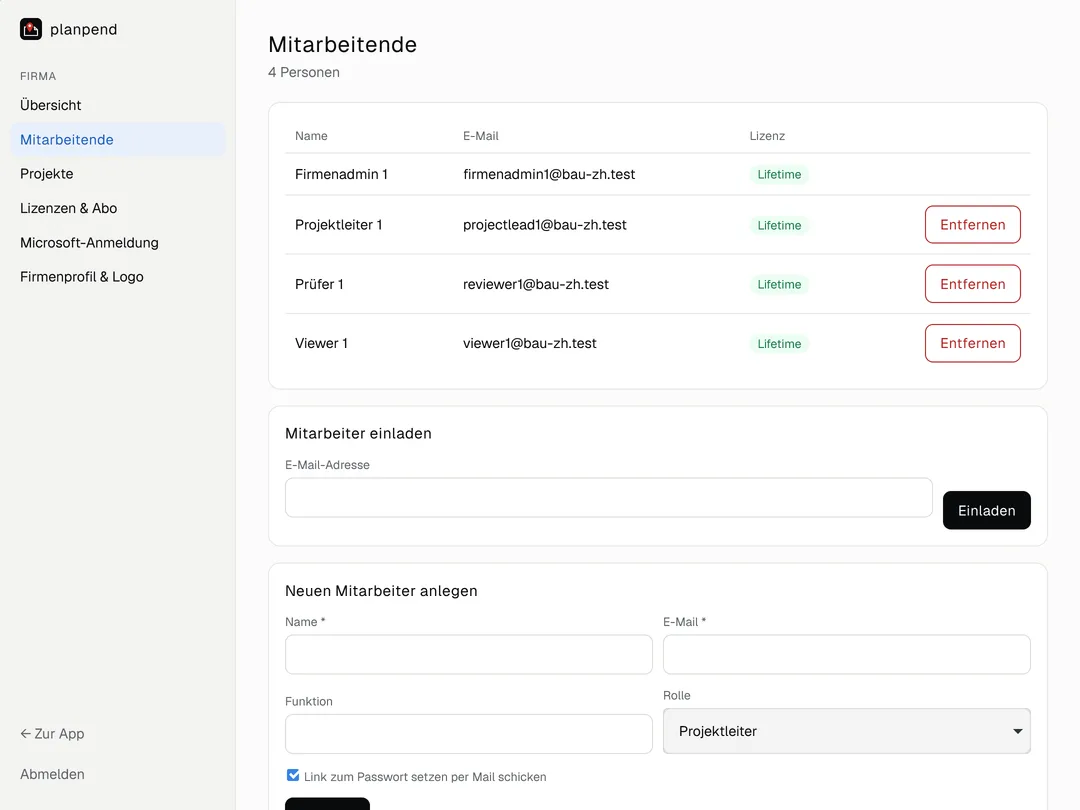Click Lifetime badge in Projektleiter 1 row
This screenshot has height=810, width=1080.
[x=779, y=225]
